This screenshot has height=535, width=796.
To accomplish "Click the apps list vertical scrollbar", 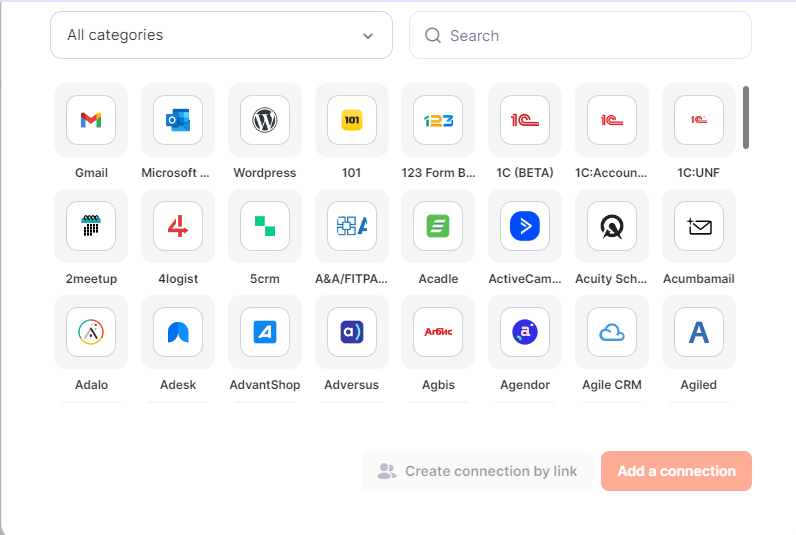I will coord(746,117).
